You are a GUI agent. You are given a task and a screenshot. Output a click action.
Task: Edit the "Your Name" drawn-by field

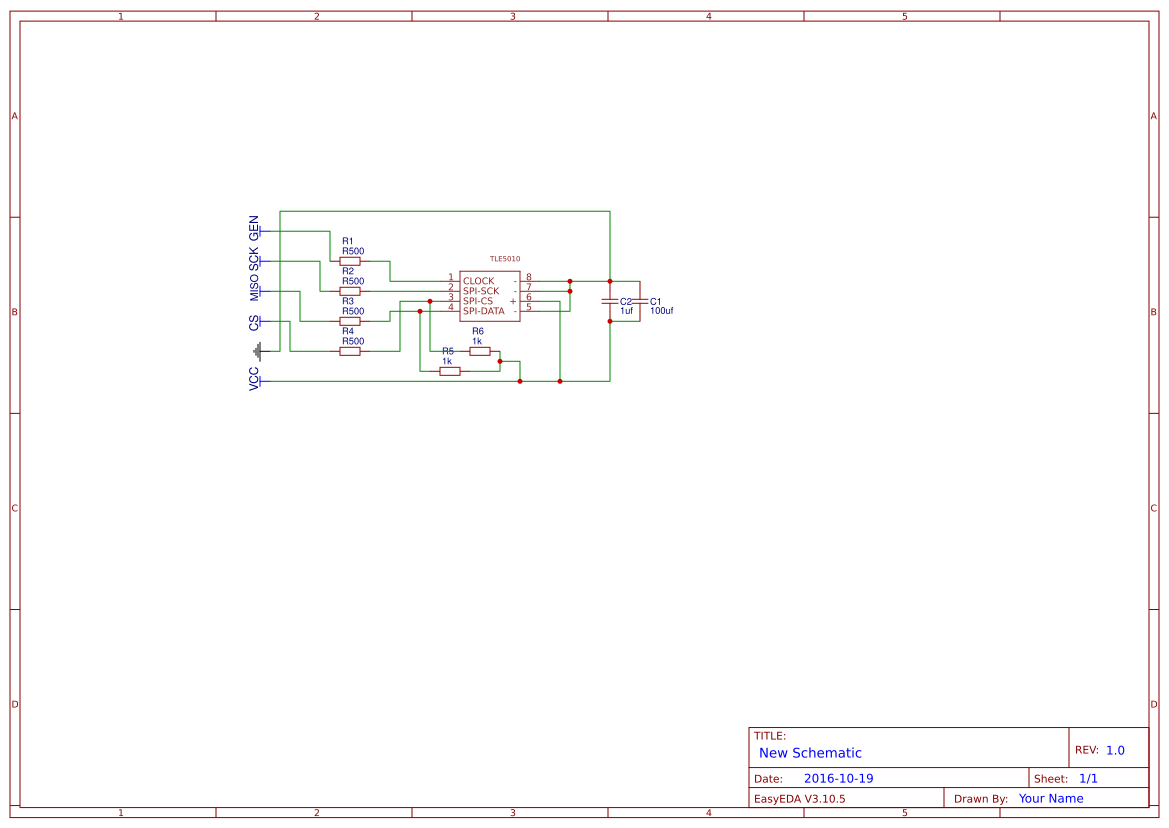coord(1051,798)
